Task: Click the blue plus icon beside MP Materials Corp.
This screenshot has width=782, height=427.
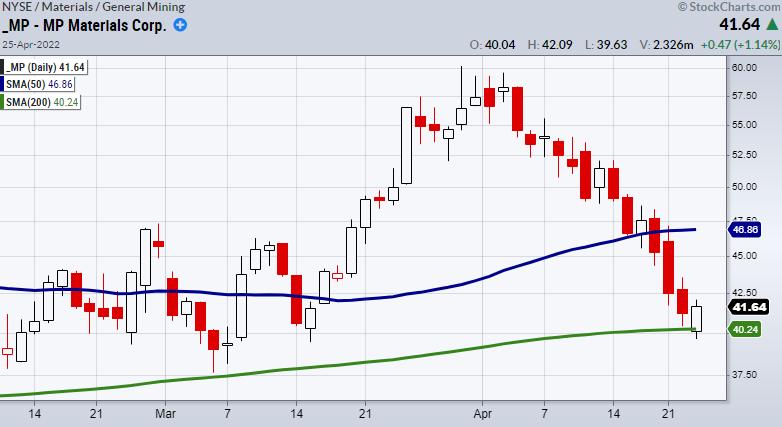Action: click(180, 24)
